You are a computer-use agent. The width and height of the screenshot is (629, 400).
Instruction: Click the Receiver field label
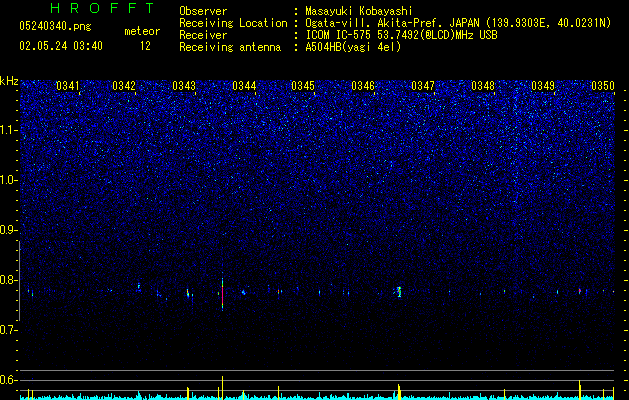[203, 35]
